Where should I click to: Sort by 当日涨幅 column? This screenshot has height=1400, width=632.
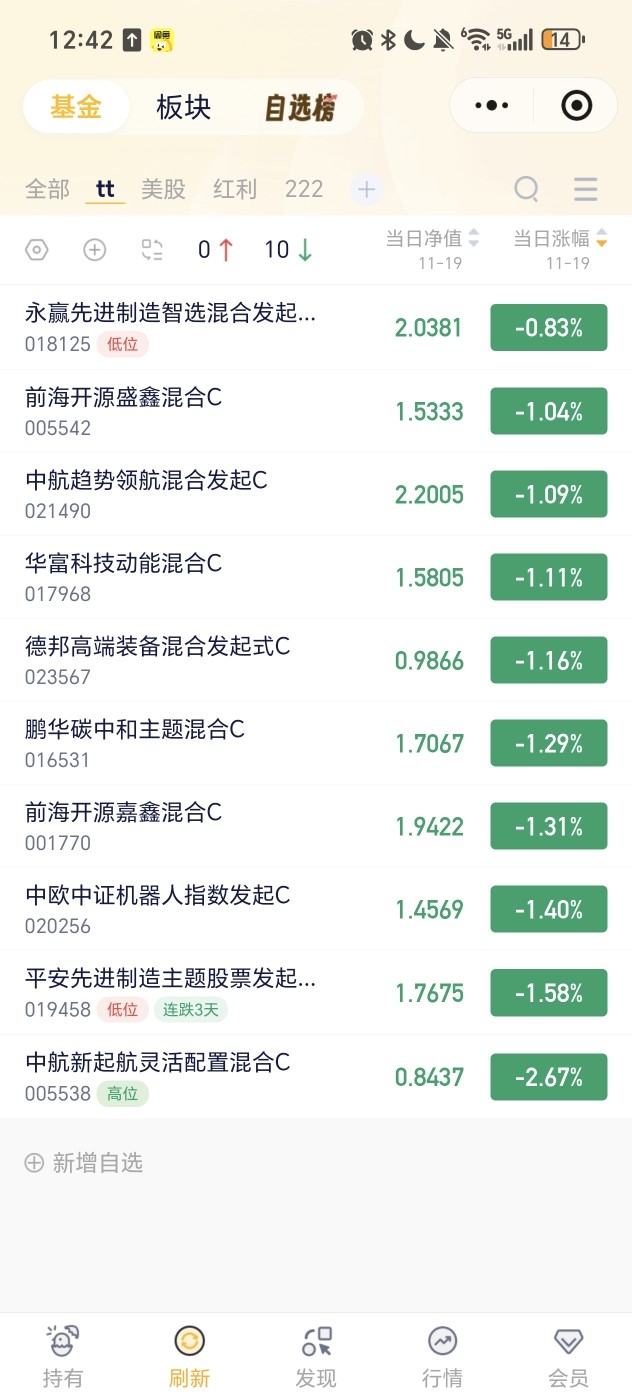coord(560,239)
